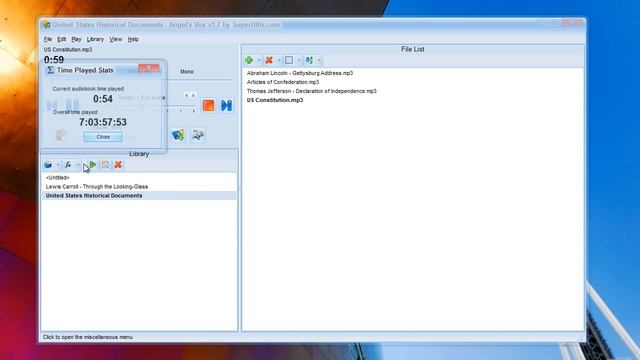Click the sort files icon
Screen dimensions: 640x360
pos(309,60)
